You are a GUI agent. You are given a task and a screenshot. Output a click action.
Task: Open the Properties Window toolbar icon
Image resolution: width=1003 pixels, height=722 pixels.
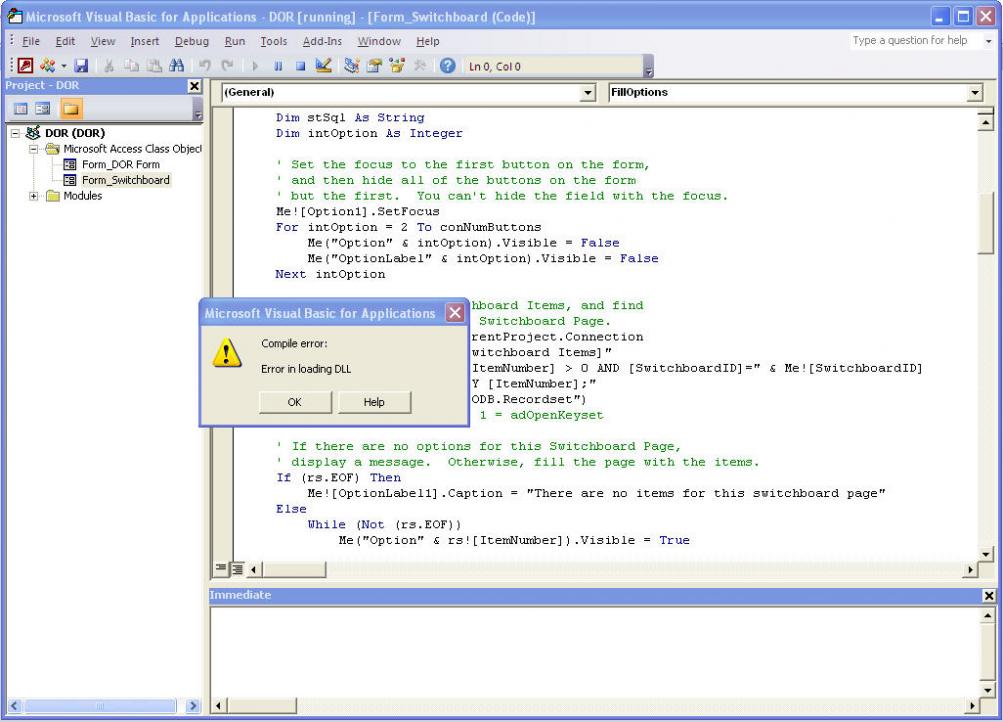(374, 65)
